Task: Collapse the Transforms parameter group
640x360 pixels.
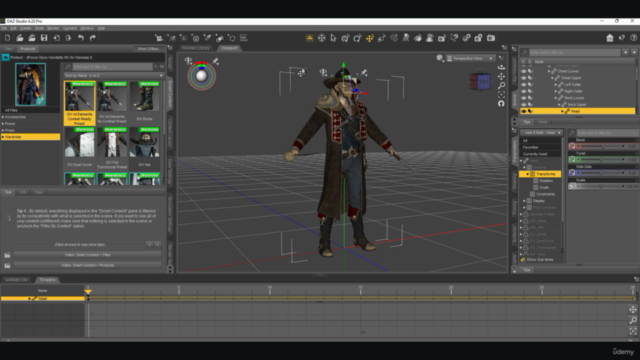Action: click(x=527, y=174)
